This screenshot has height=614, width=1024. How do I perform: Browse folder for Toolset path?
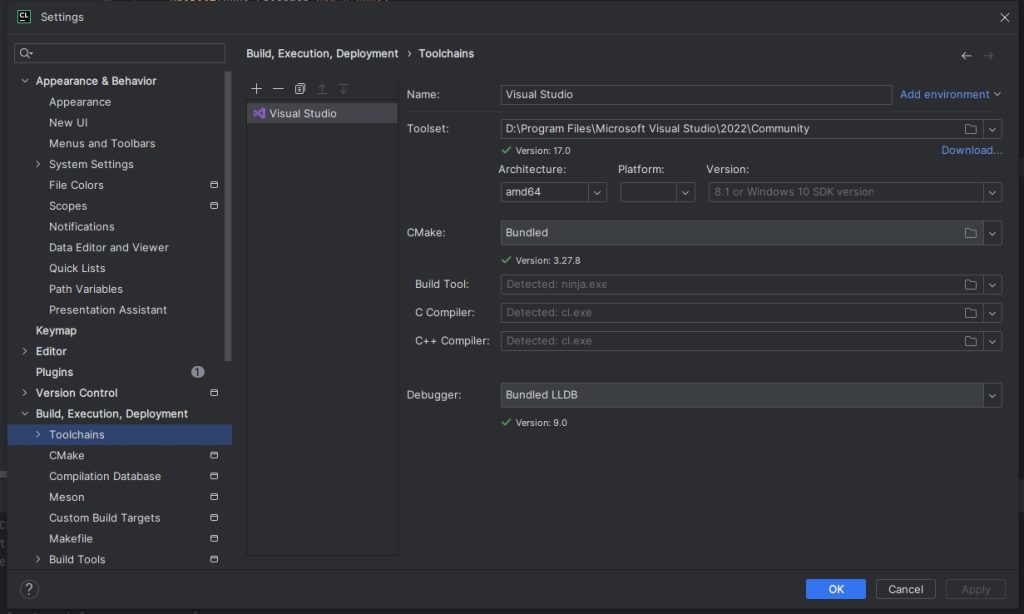click(x=970, y=129)
